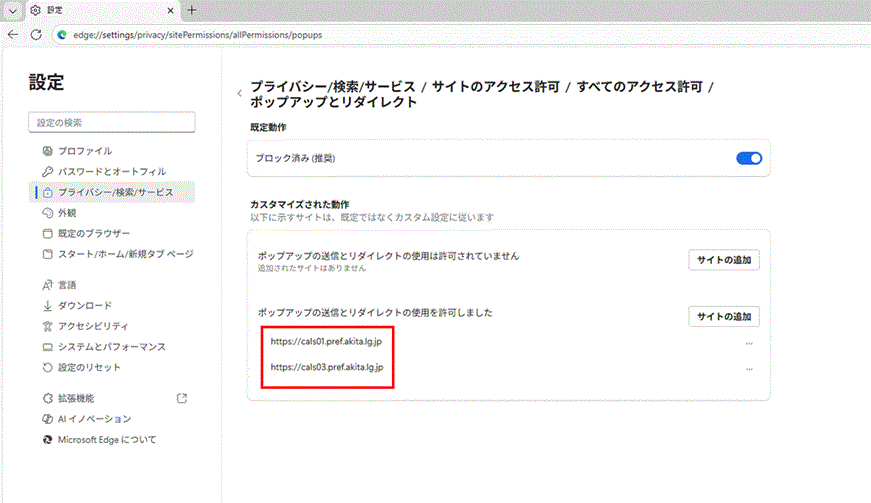Open 言語 language settings
The width and height of the screenshot is (871, 503).
click(x=67, y=285)
